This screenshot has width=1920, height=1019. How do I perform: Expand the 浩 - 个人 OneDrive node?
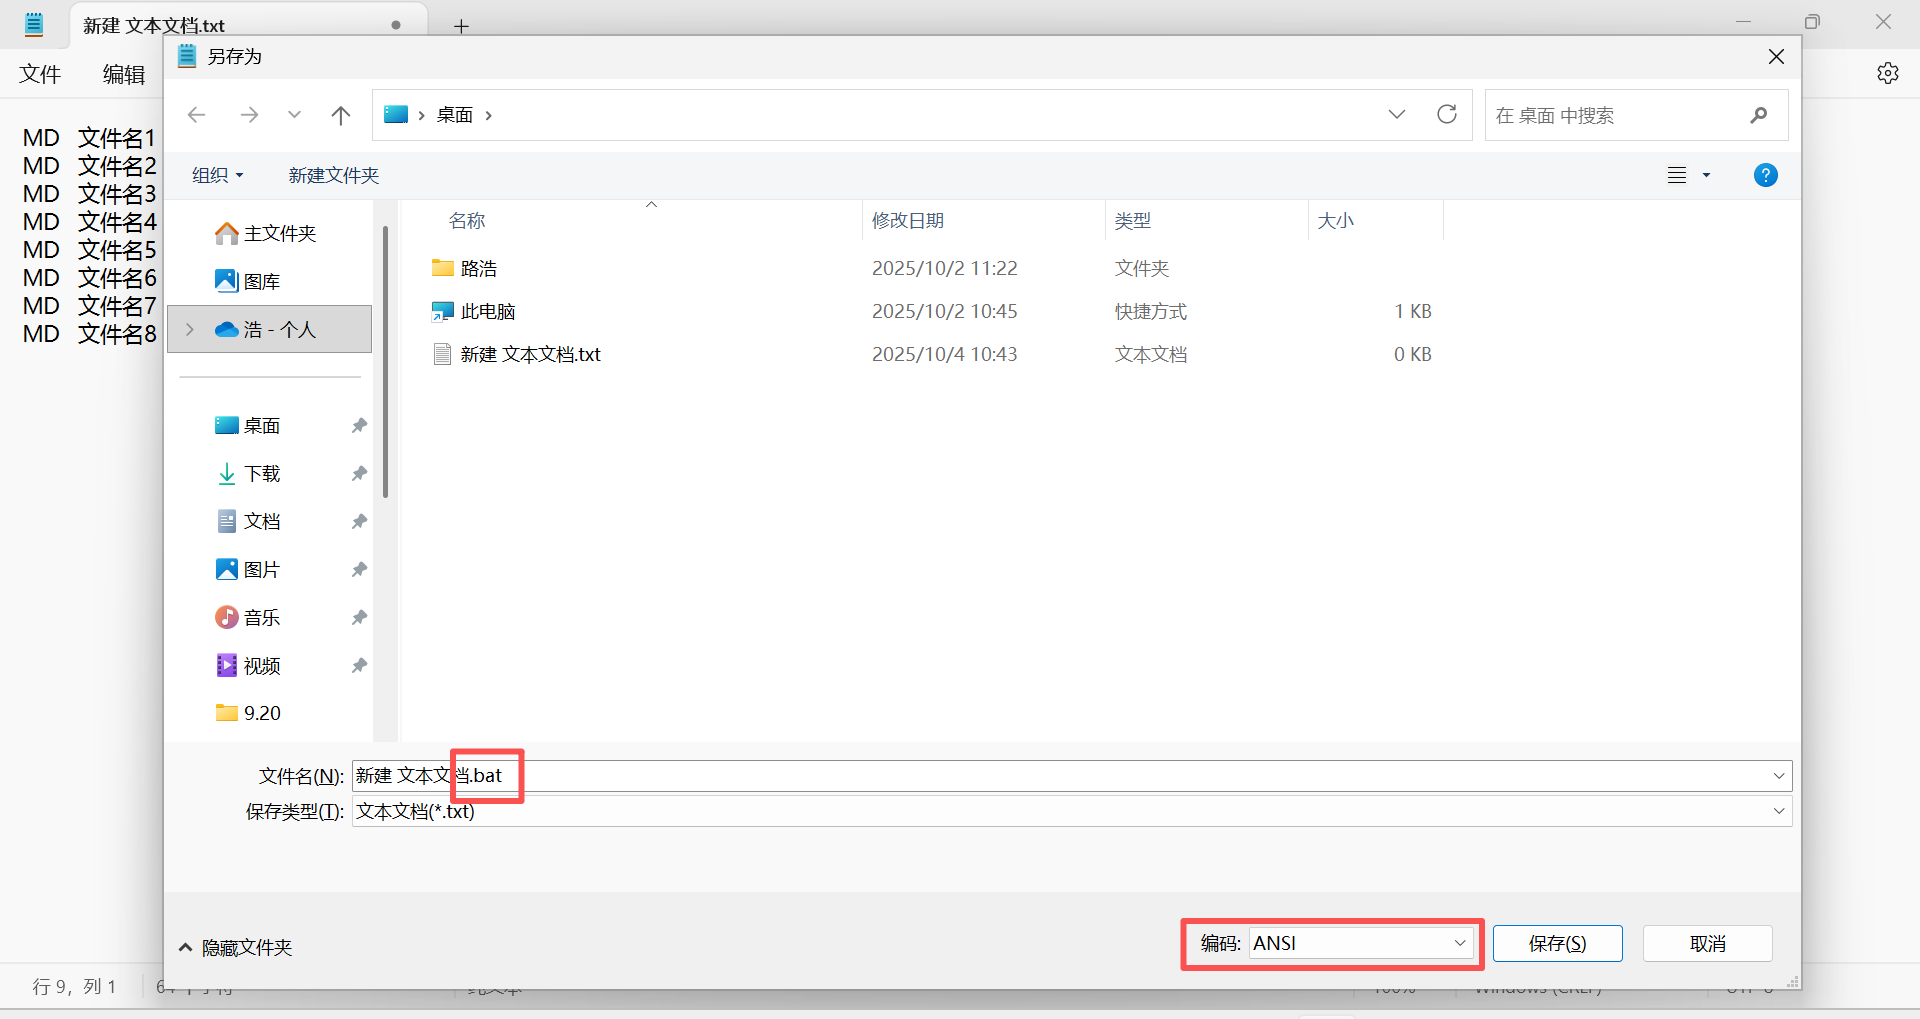190,329
